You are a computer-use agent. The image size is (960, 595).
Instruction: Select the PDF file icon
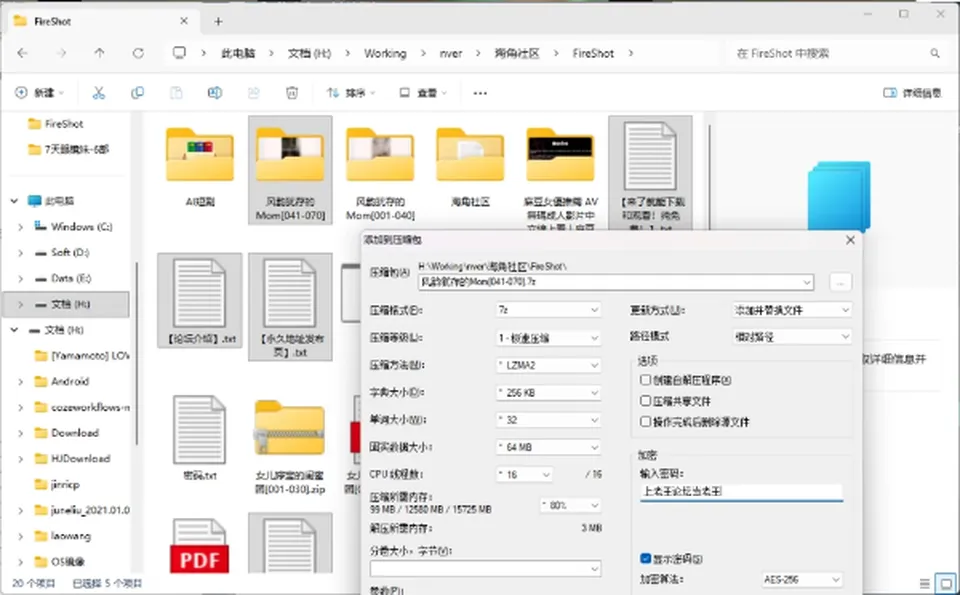[x=200, y=545]
